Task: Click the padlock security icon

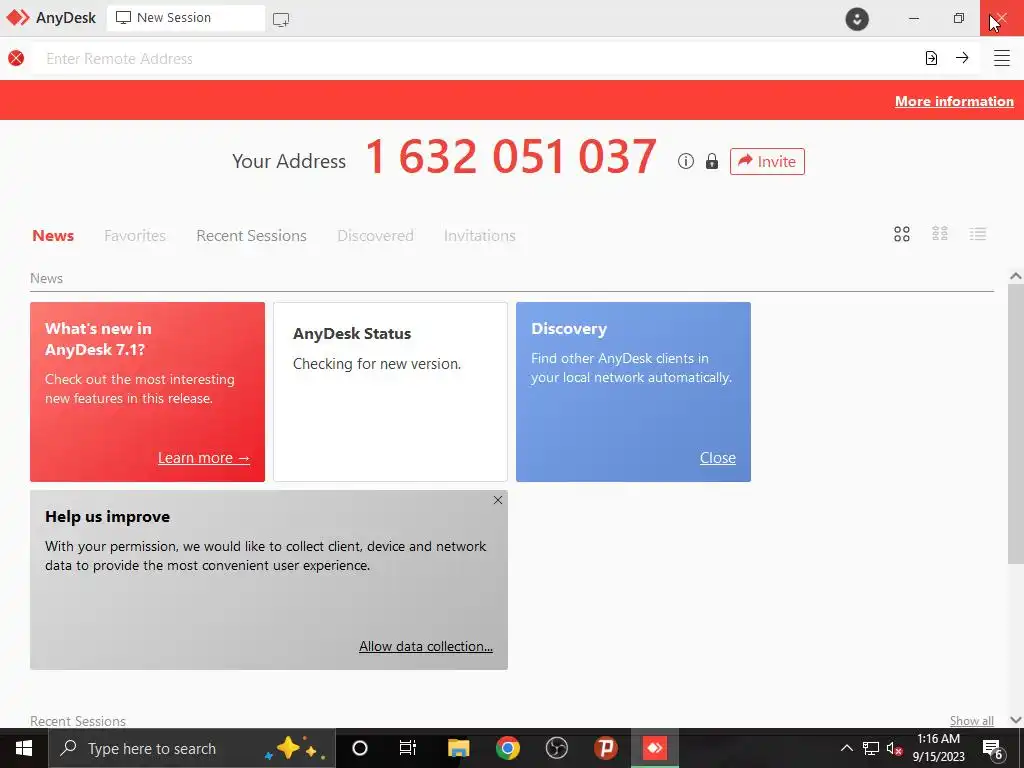Action: point(712,161)
